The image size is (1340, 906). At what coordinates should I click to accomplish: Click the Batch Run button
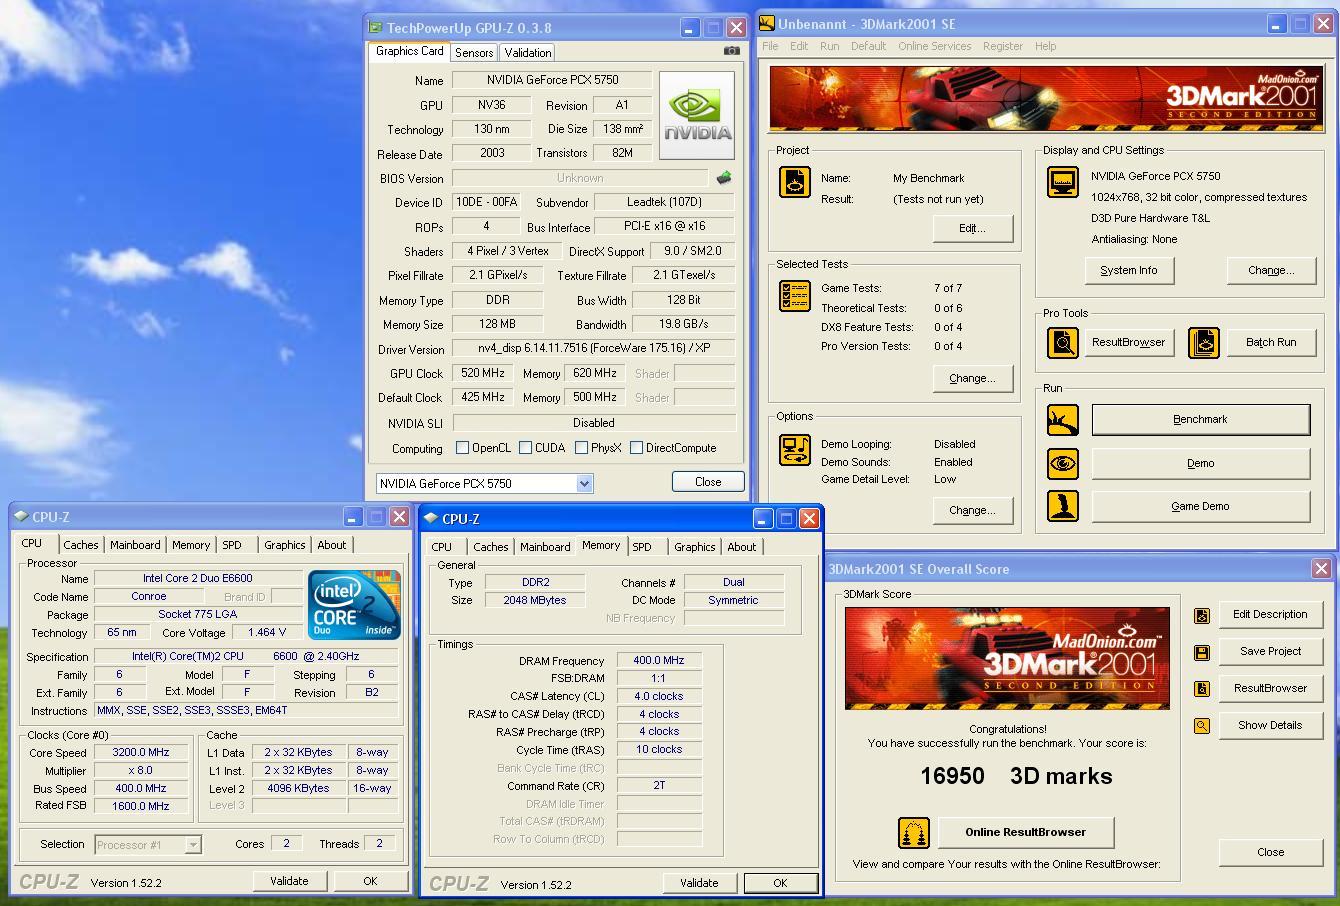tap(1271, 342)
